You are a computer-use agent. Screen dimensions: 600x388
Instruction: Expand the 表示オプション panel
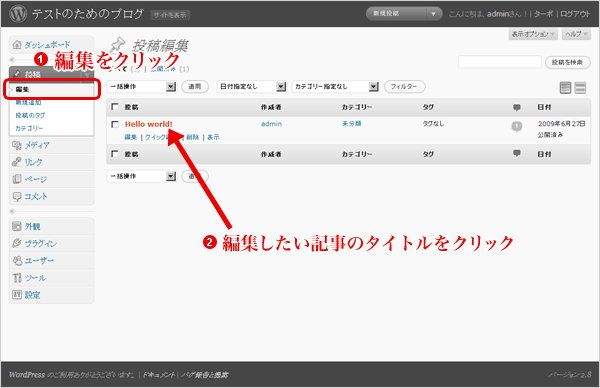[533, 34]
